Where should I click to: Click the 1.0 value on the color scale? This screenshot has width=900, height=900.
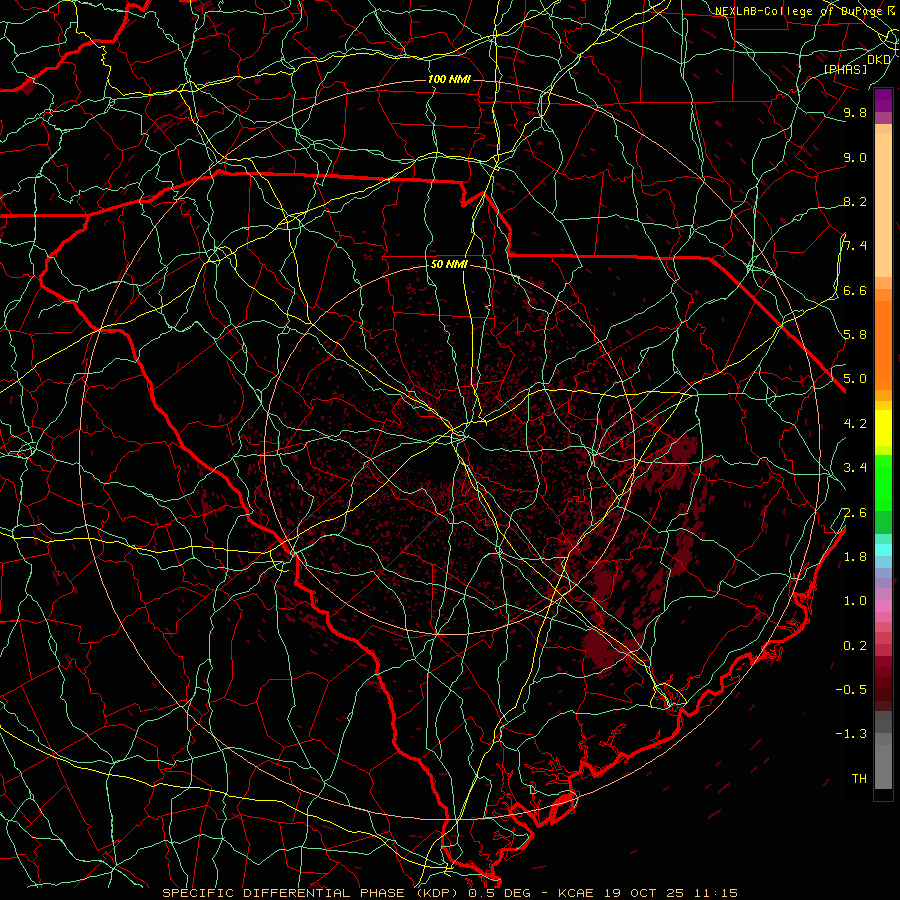tap(855, 601)
